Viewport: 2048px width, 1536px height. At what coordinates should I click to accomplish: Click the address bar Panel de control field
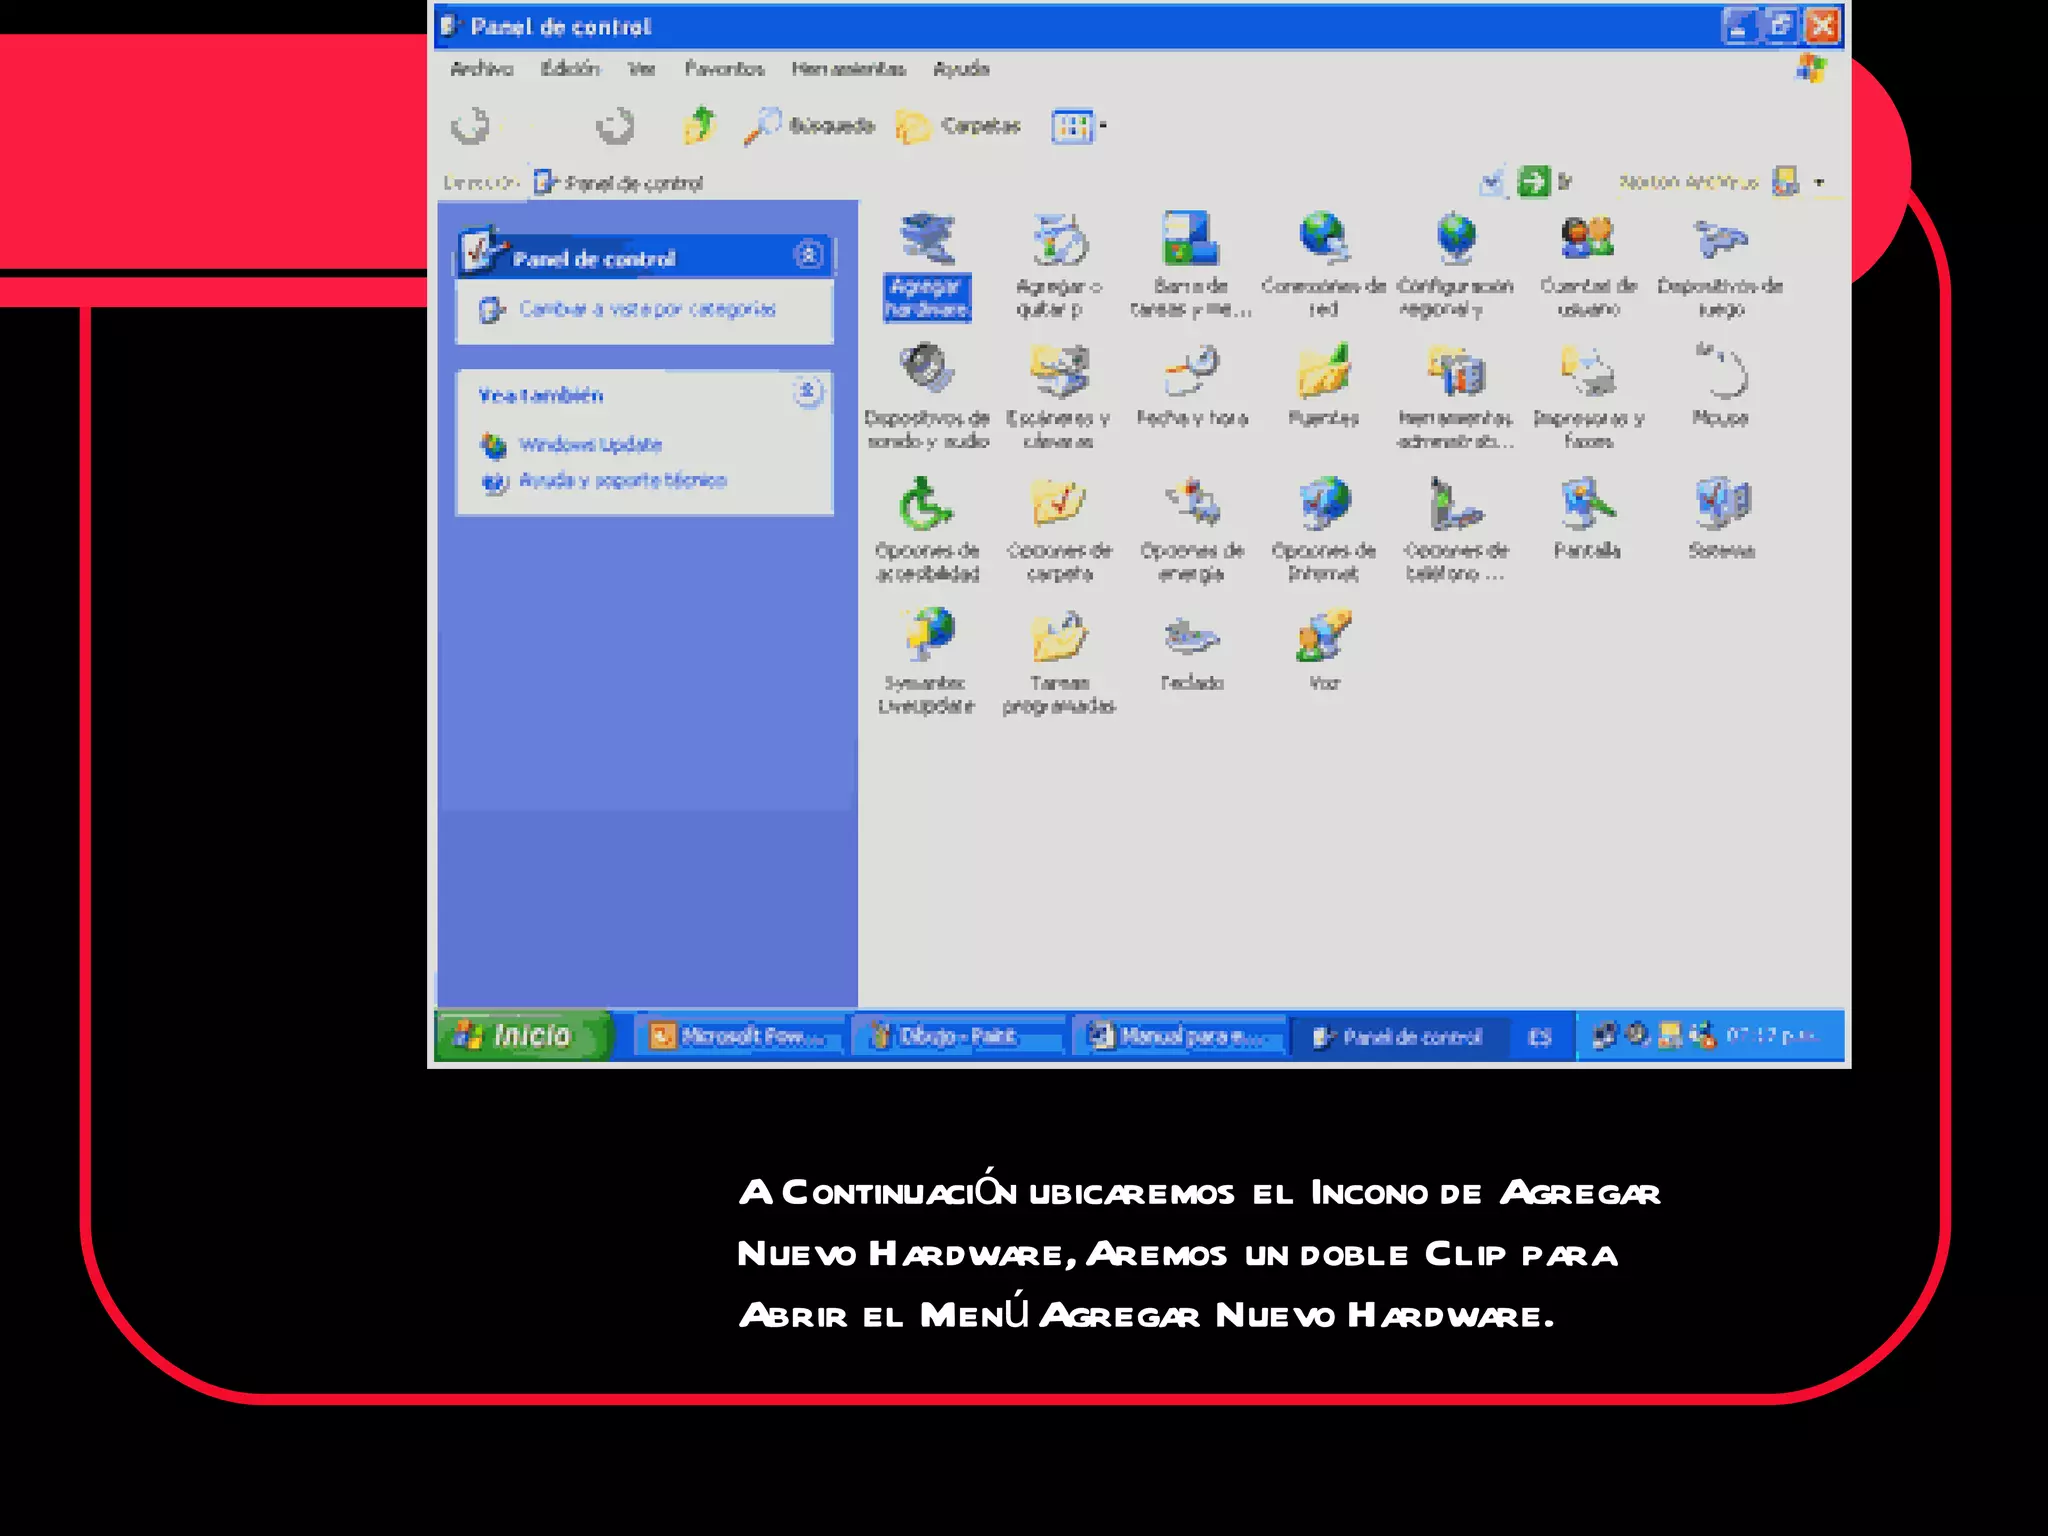tap(1000, 183)
